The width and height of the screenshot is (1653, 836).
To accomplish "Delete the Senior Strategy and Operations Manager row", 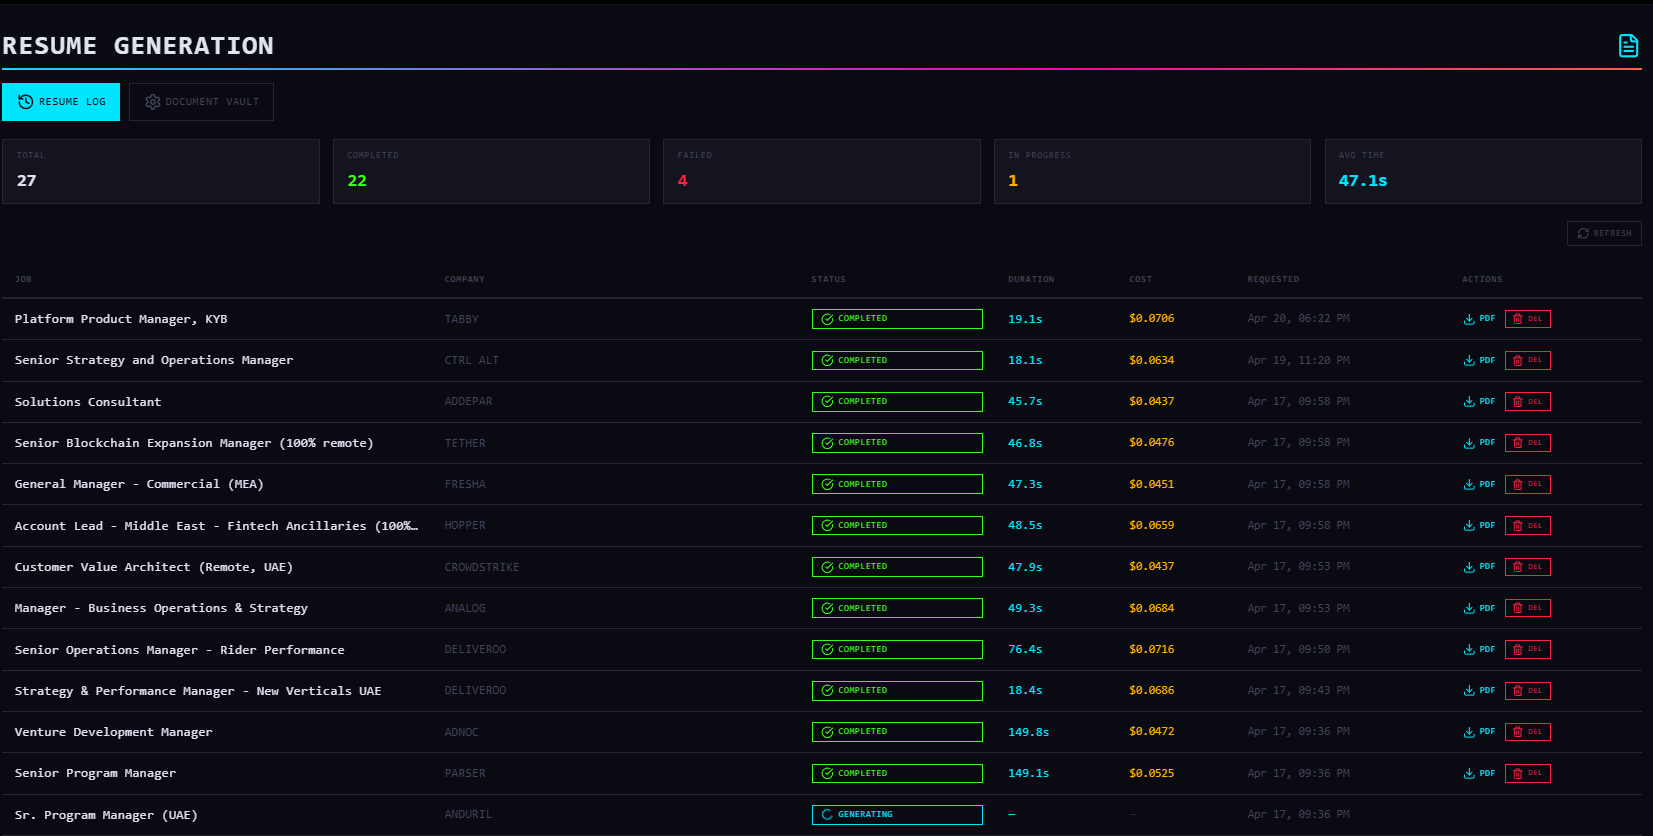I will tap(1527, 360).
